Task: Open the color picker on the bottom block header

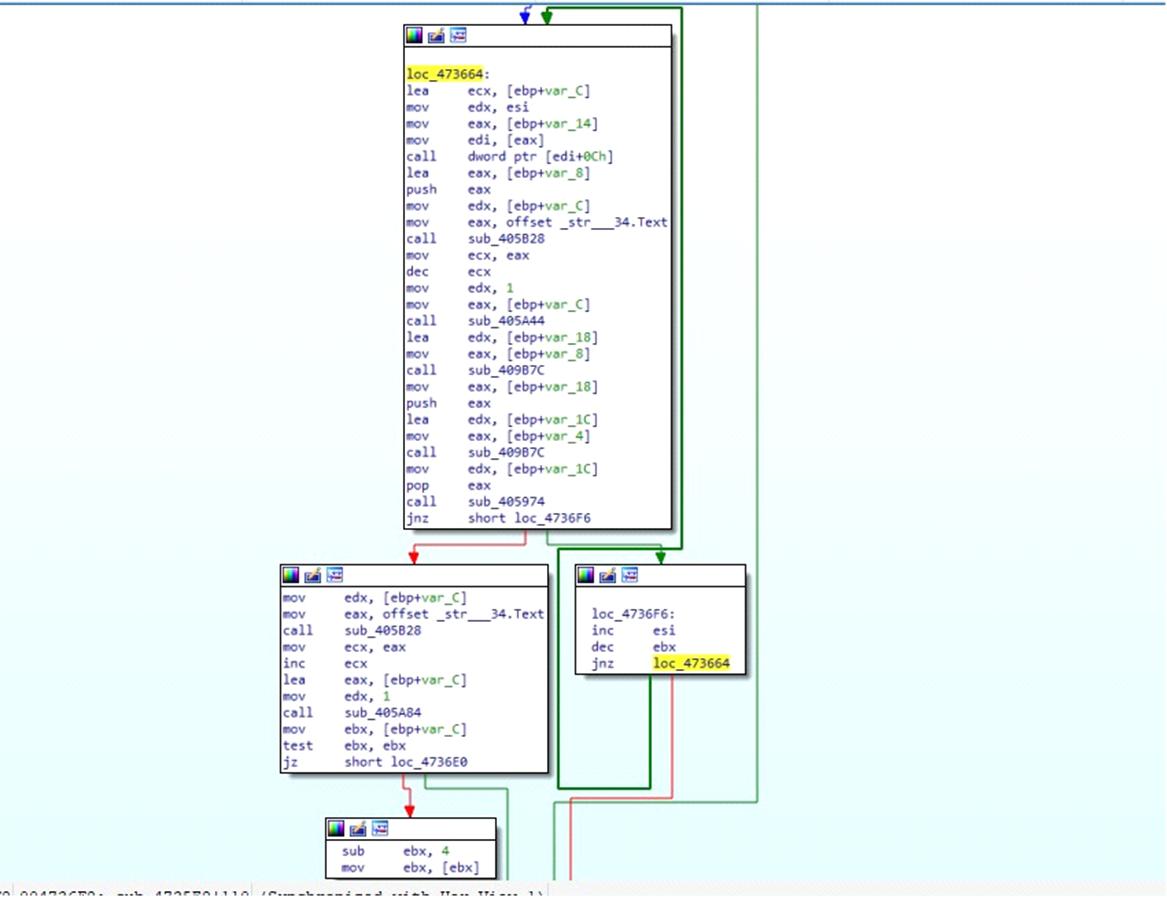Action: 336,828
